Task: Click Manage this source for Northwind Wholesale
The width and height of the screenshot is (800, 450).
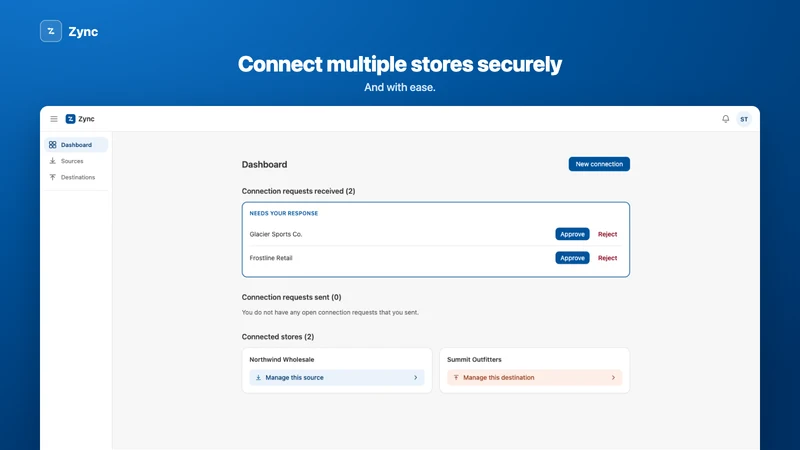Action: (337, 378)
